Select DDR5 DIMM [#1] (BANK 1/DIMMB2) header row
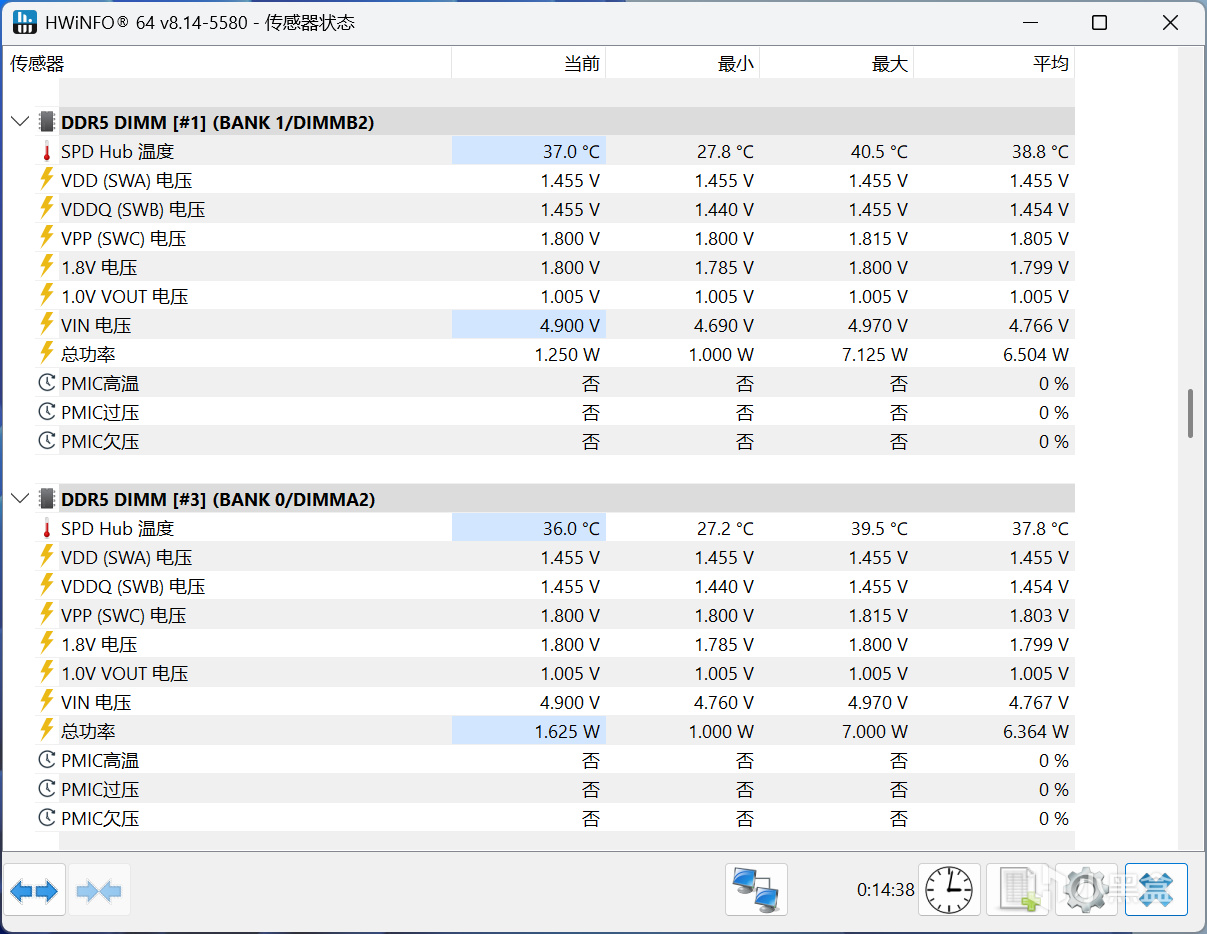This screenshot has height=934, width=1207. pos(567,122)
